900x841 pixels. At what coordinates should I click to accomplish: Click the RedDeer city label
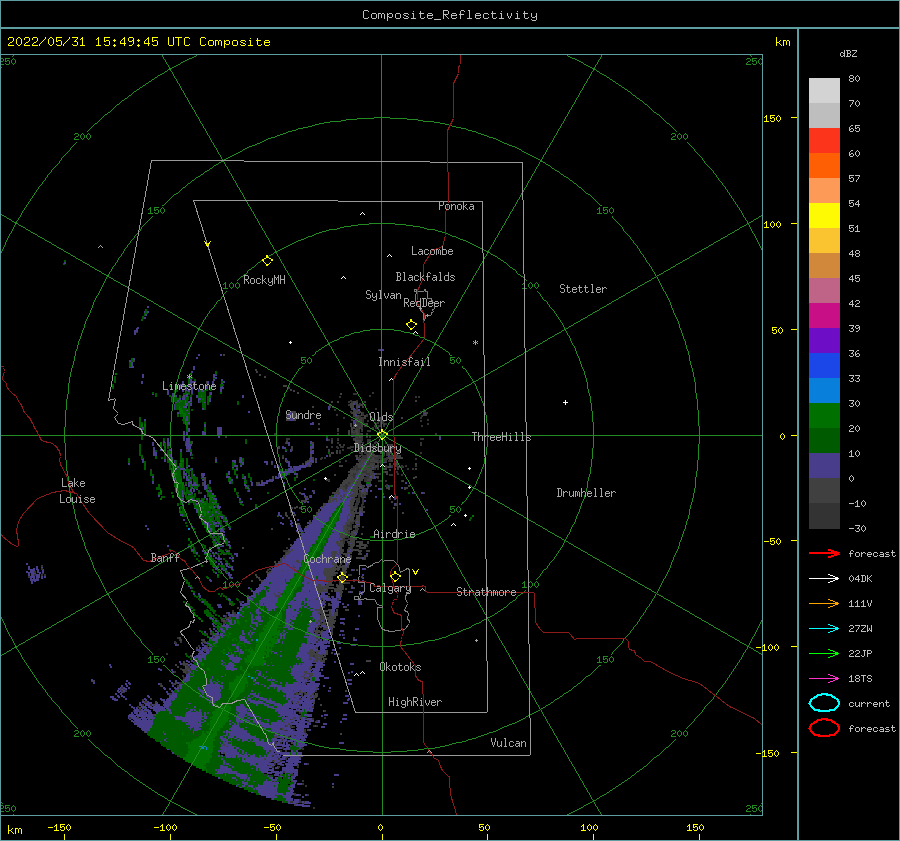(424, 303)
